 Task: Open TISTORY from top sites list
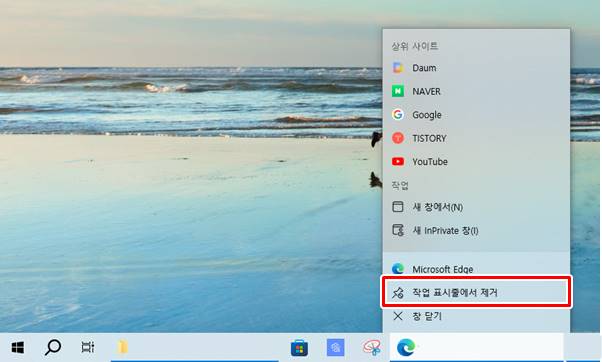476,138
